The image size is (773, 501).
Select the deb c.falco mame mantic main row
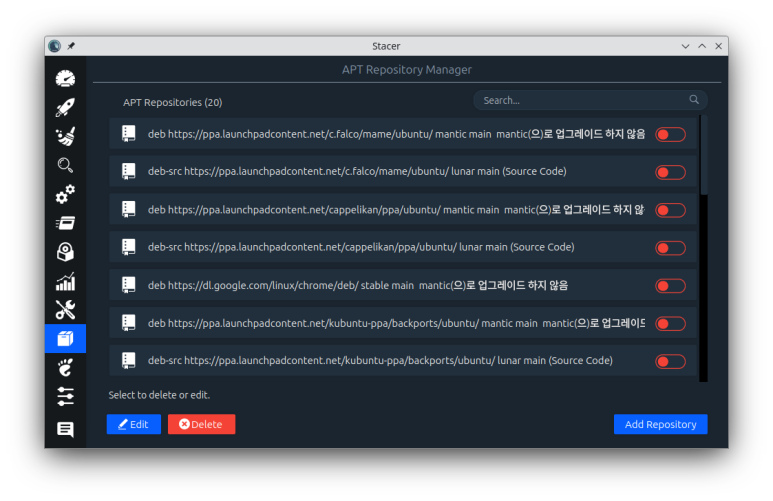[403, 134]
